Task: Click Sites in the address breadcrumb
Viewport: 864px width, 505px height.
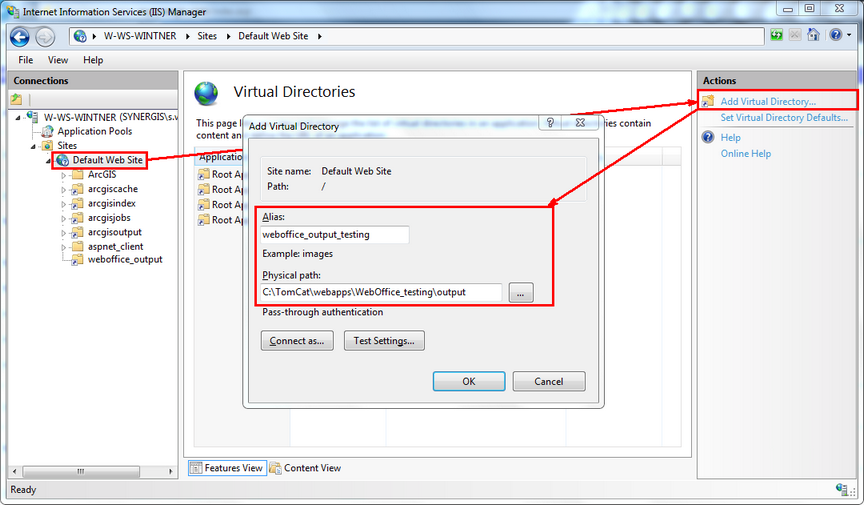Action: click(x=207, y=36)
